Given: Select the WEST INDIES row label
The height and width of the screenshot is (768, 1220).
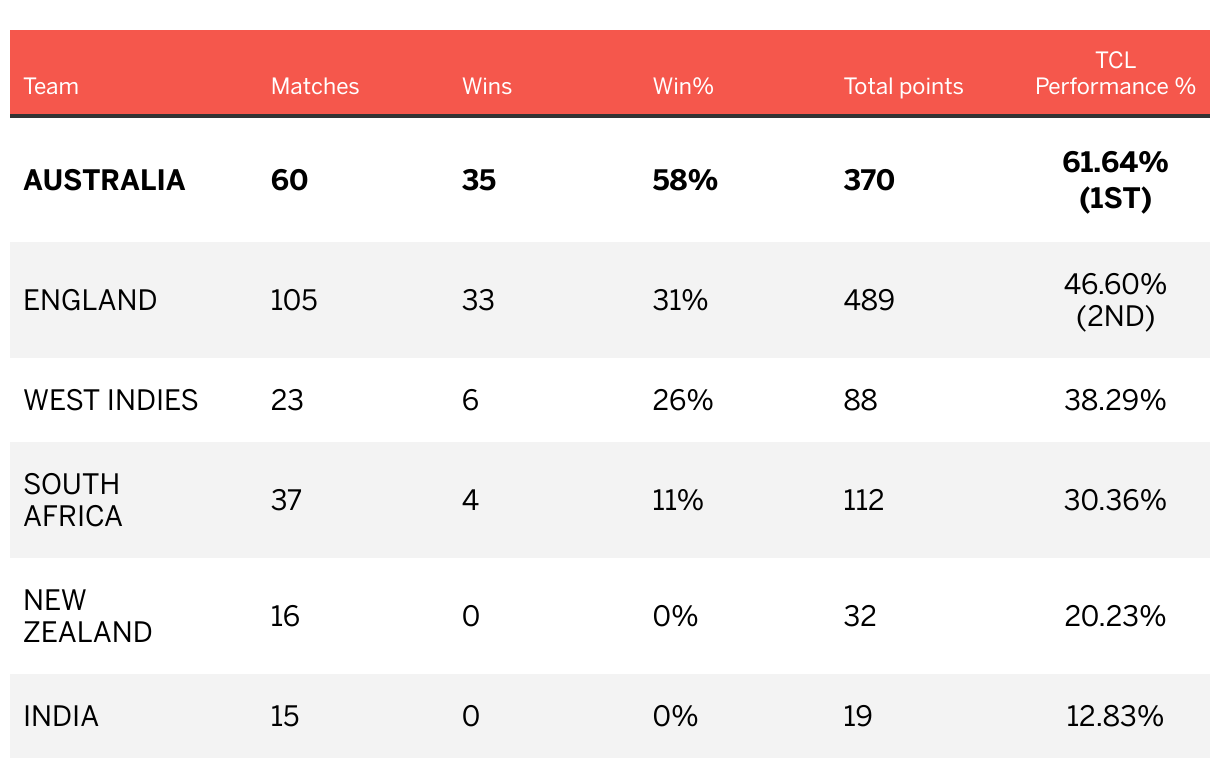Looking at the screenshot, I should pyautogui.click(x=111, y=400).
